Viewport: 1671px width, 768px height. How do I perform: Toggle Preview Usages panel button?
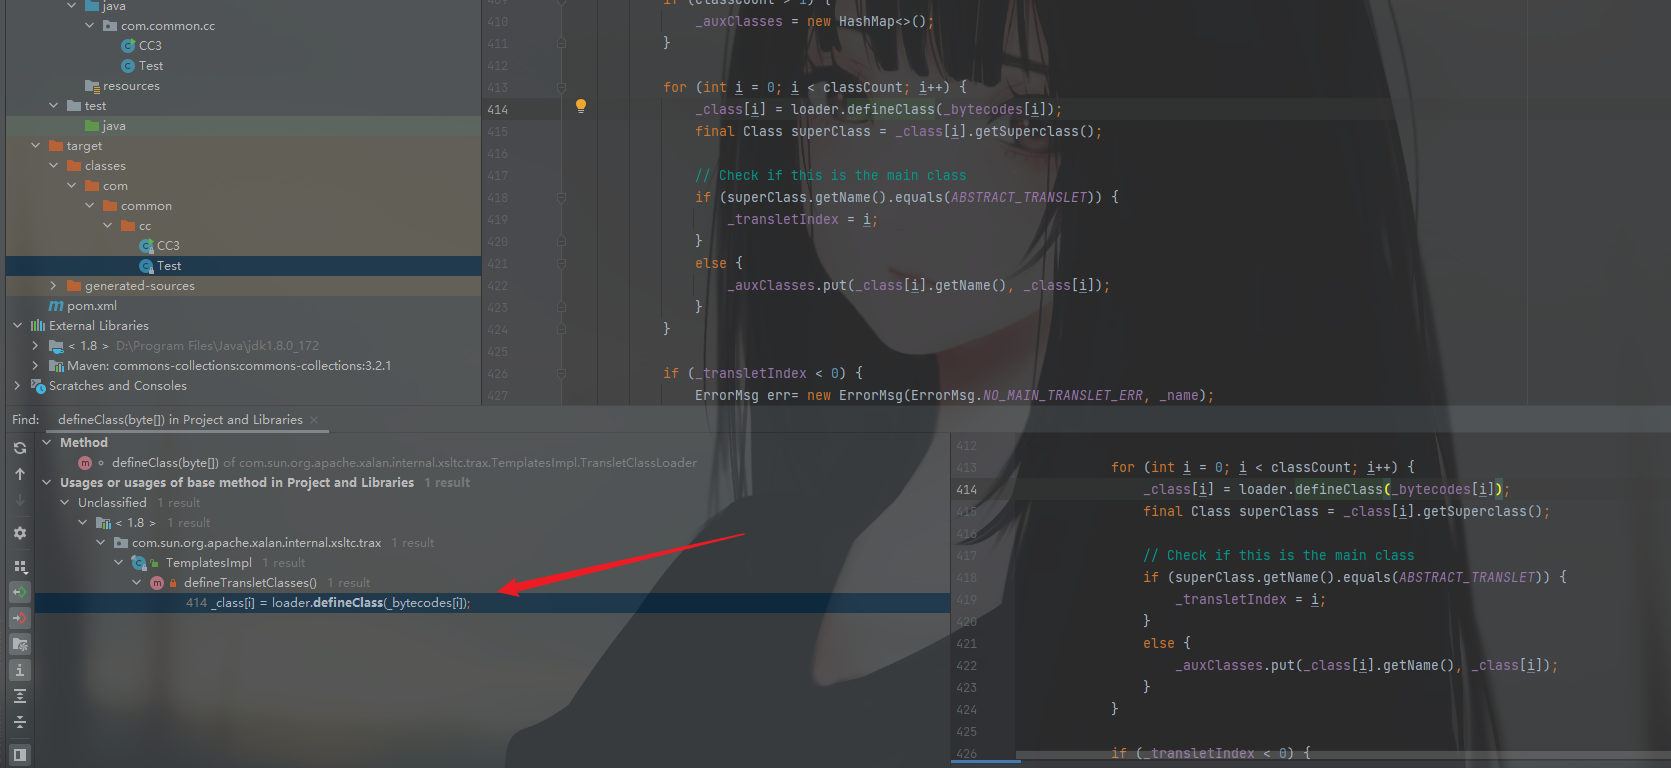click(x=19, y=754)
